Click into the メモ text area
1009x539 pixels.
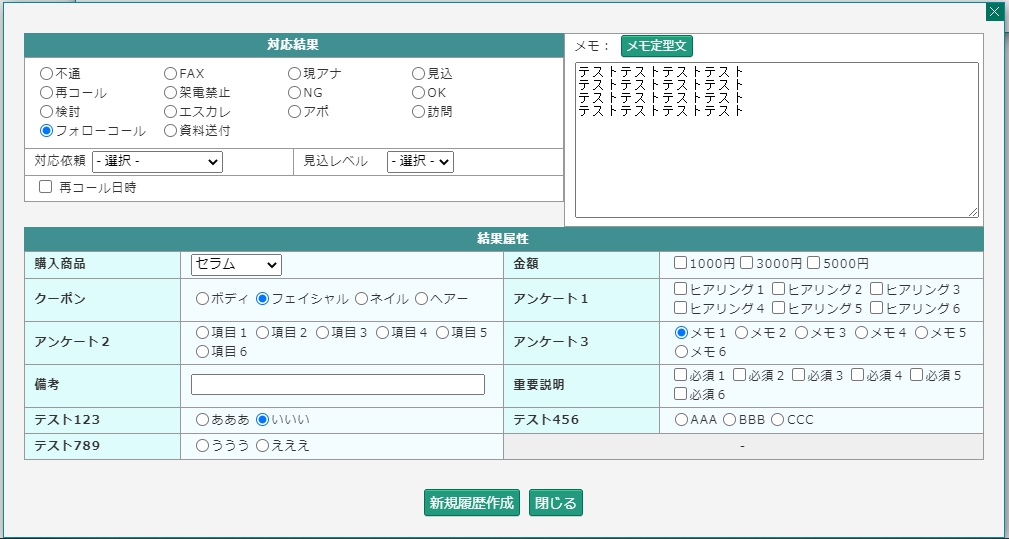click(x=777, y=140)
